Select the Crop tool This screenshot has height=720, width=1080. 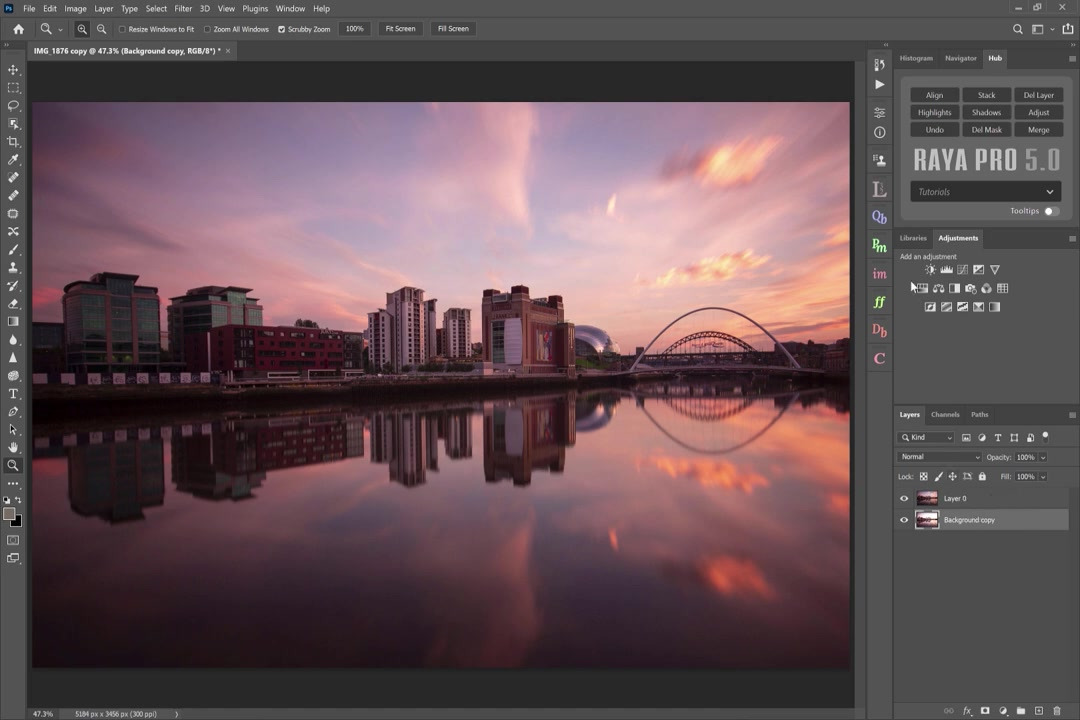[13, 142]
